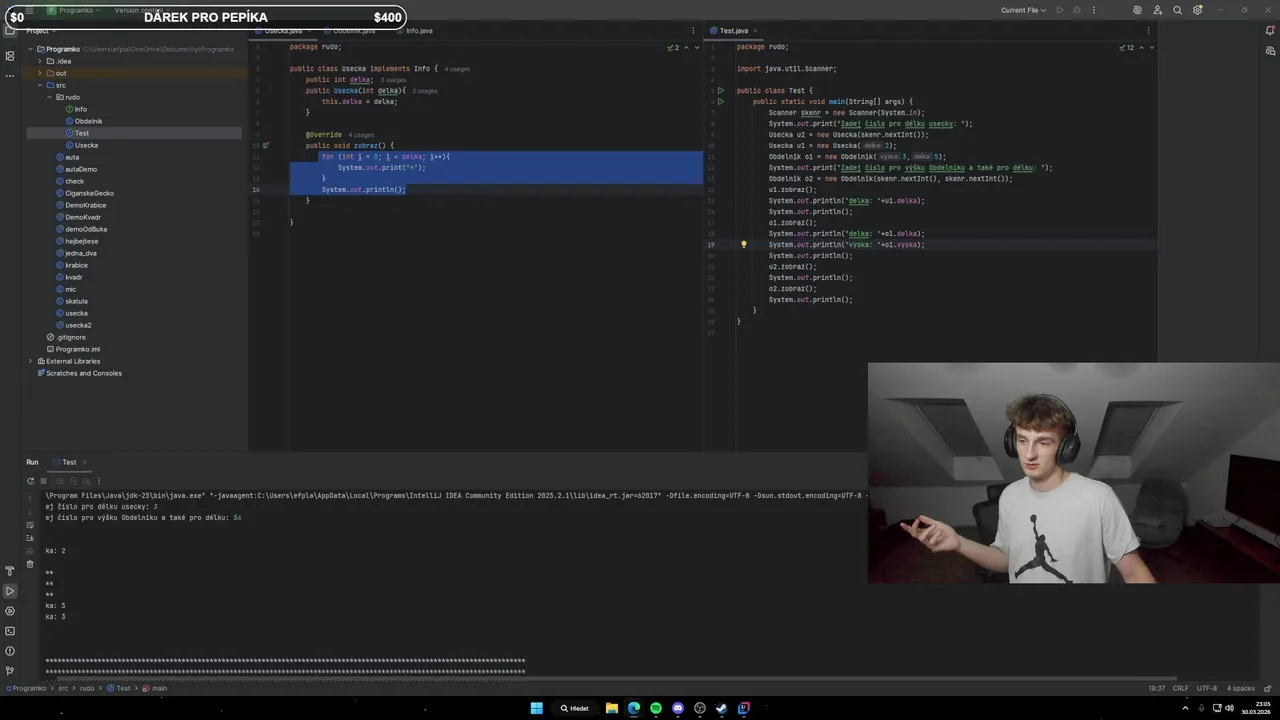This screenshot has width=1280, height=720.
Task: Expand the out folder
Action: point(39,73)
